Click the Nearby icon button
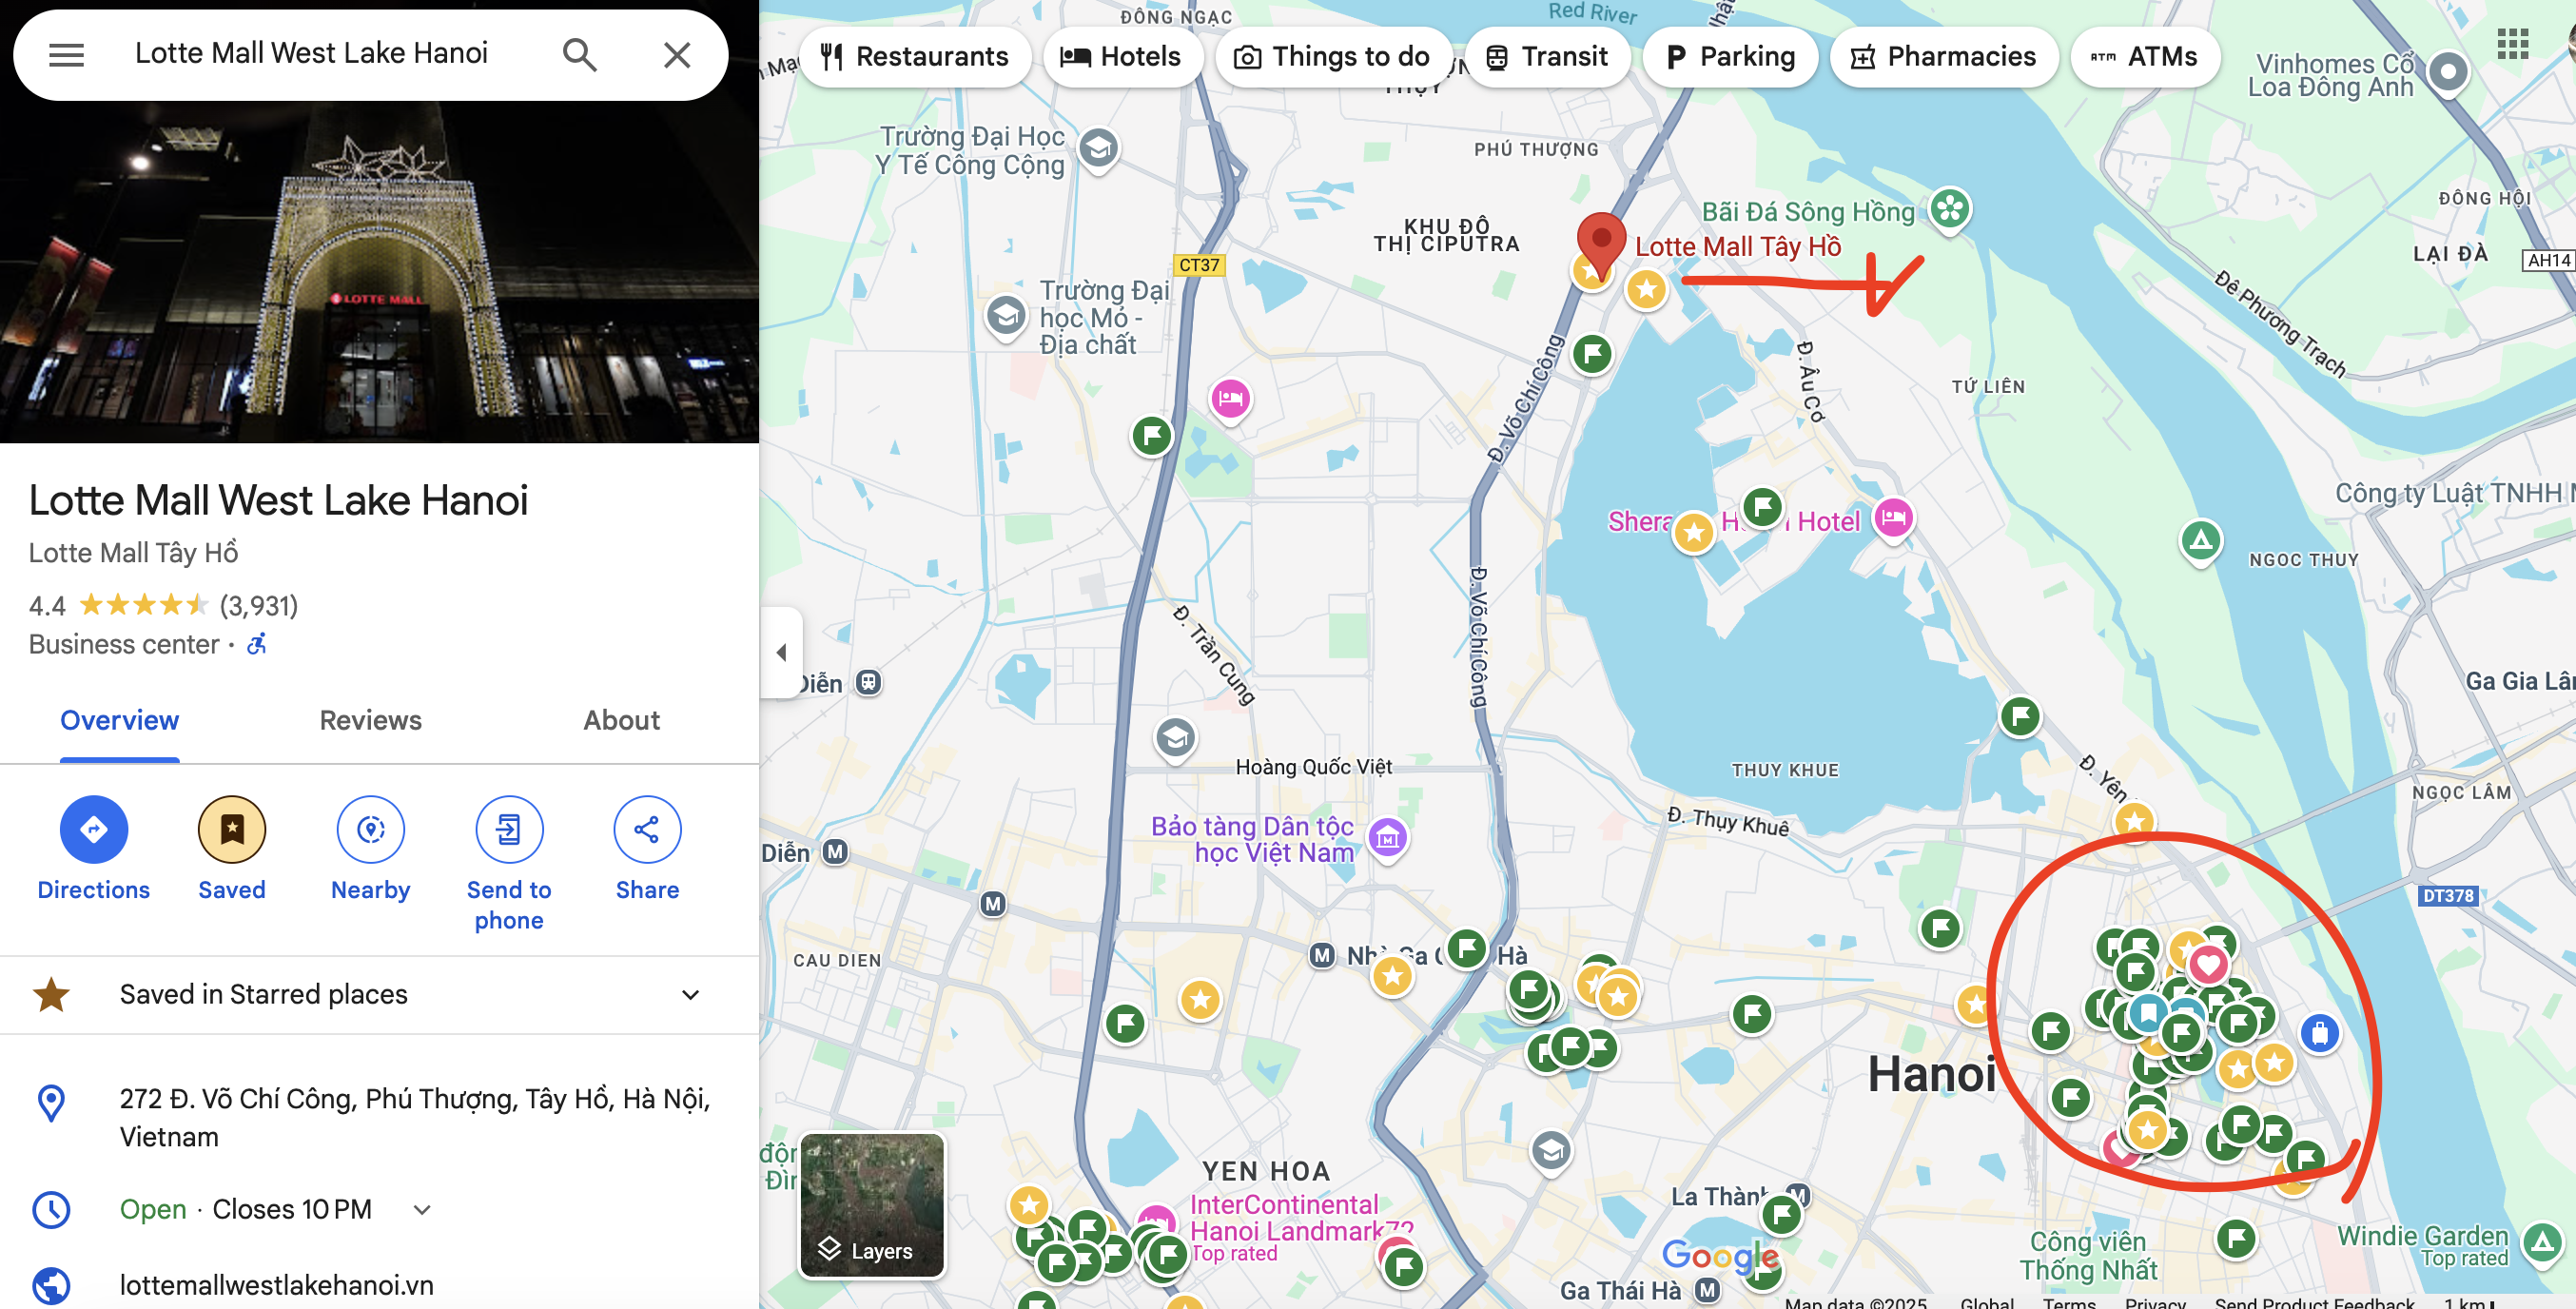This screenshot has height=1309, width=2576. coord(370,829)
